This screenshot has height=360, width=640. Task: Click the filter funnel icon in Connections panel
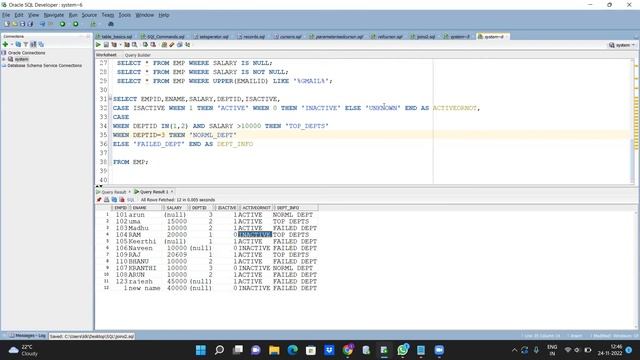coord(25,44)
